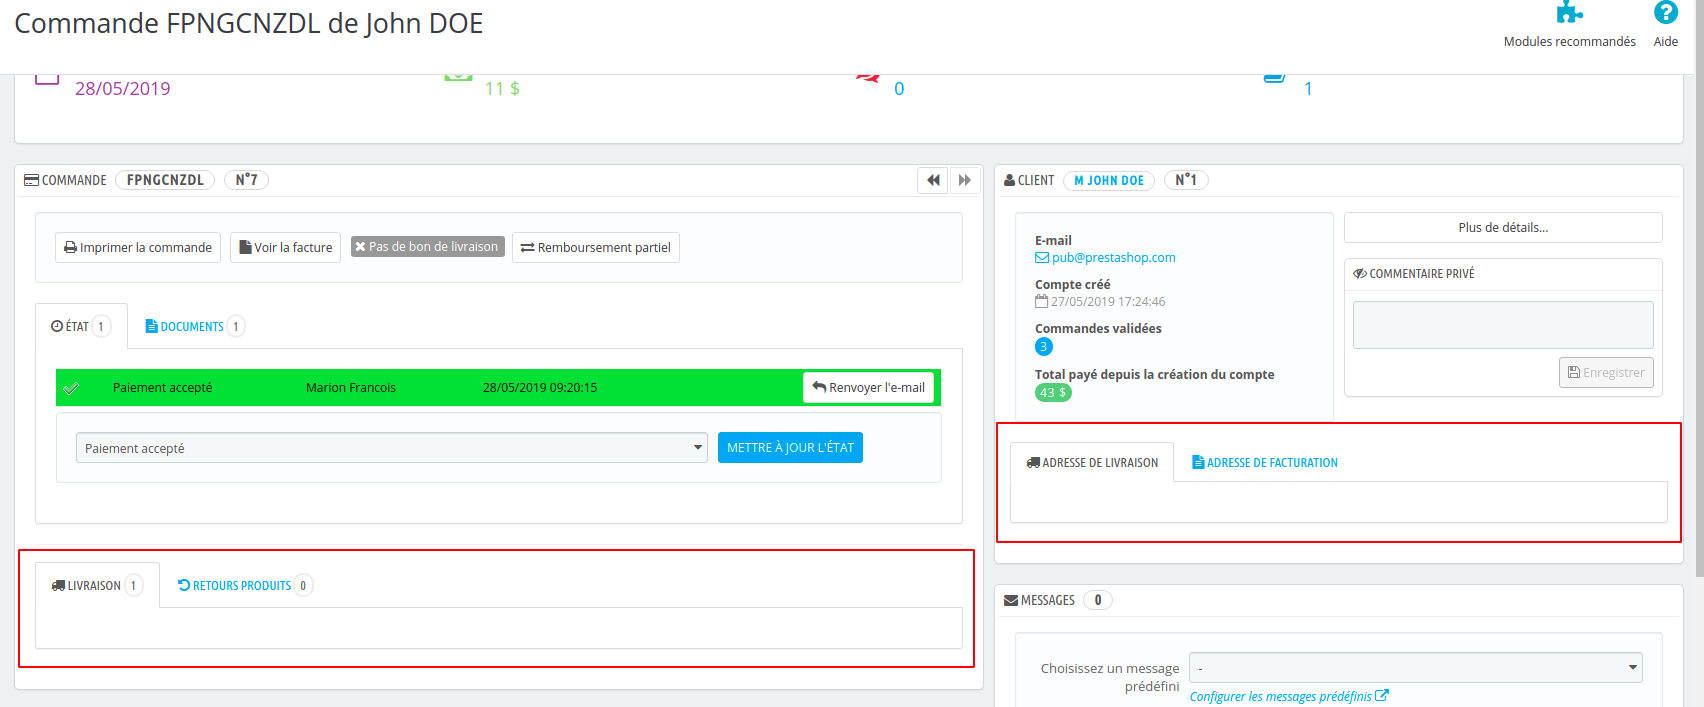The width and height of the screenshot is (1704, 707).
Task: Click the commandes validées badge 3
Action: pos(1043,347)
